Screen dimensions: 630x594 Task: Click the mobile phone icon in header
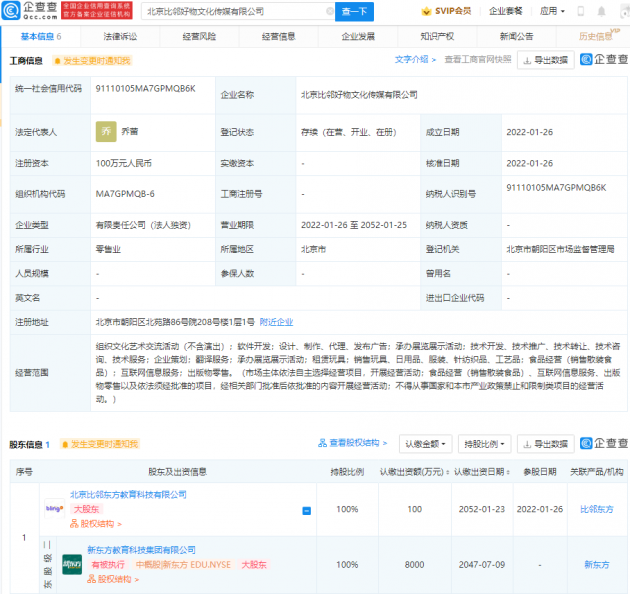(x=581, y=11)
